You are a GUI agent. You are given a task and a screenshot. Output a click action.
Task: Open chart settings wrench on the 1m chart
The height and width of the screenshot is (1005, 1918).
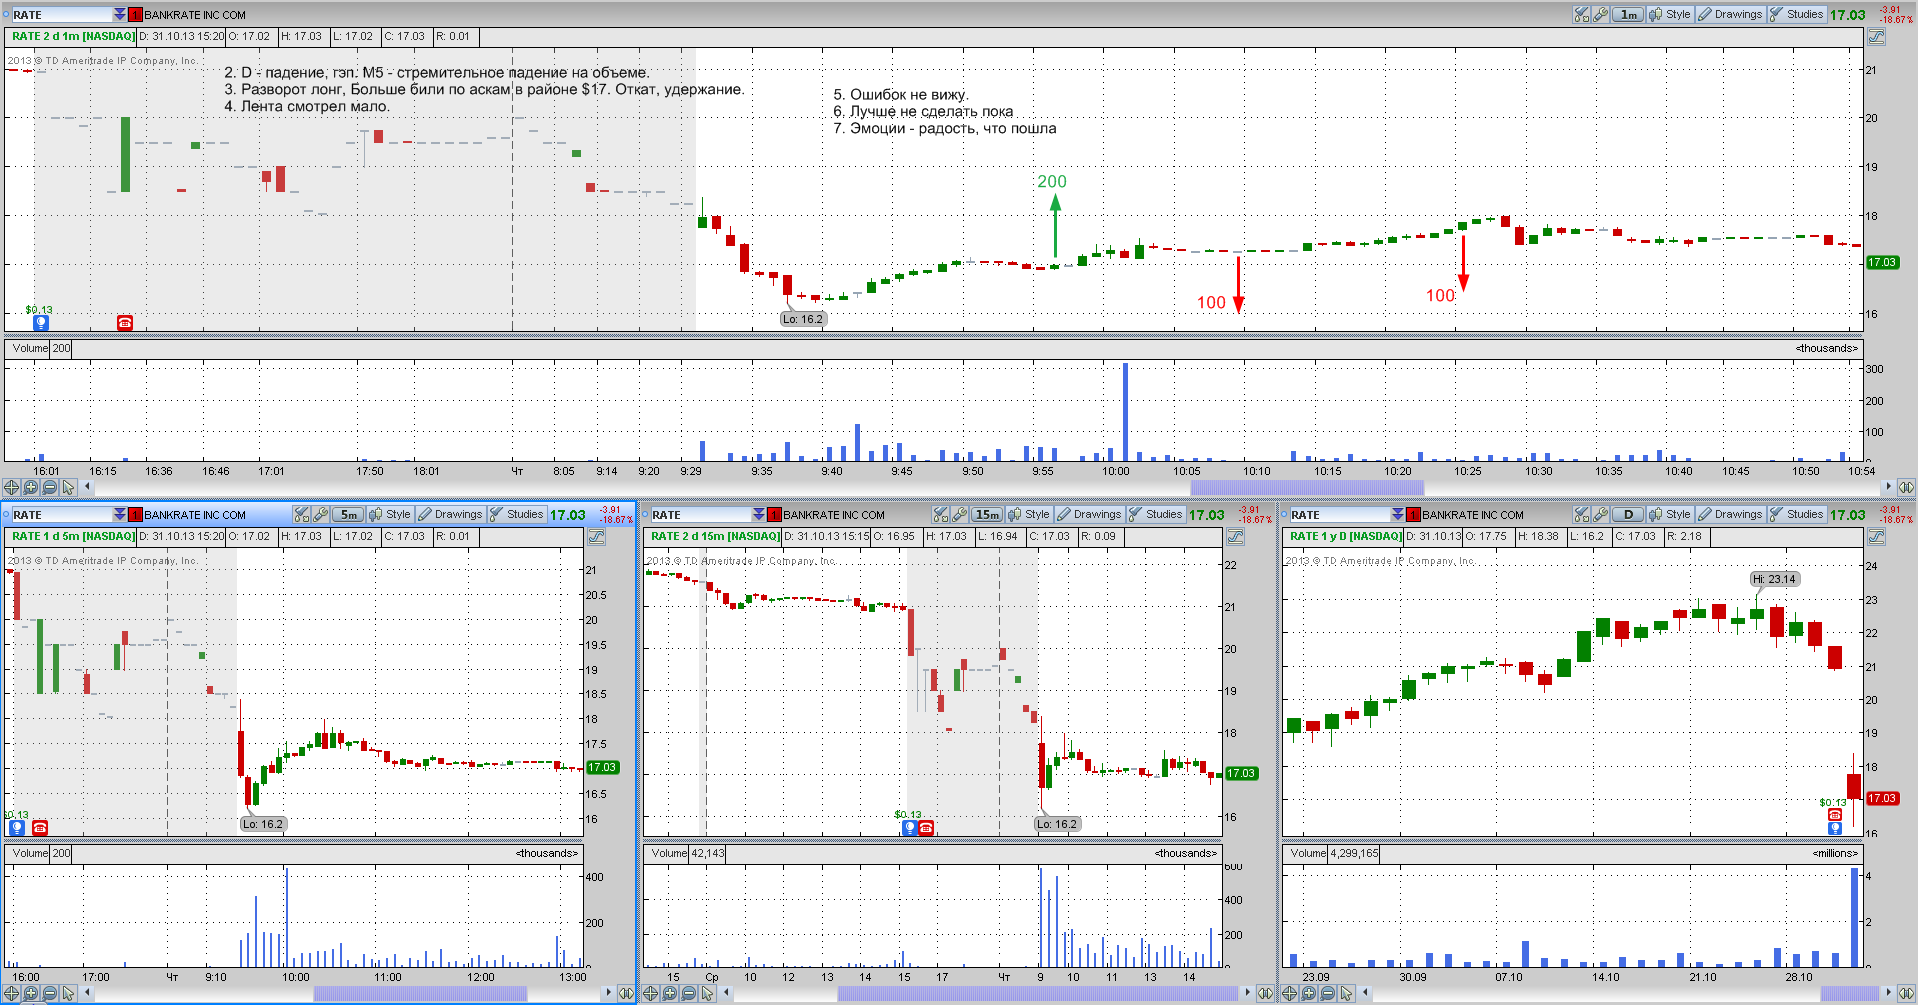[1600, 14]
